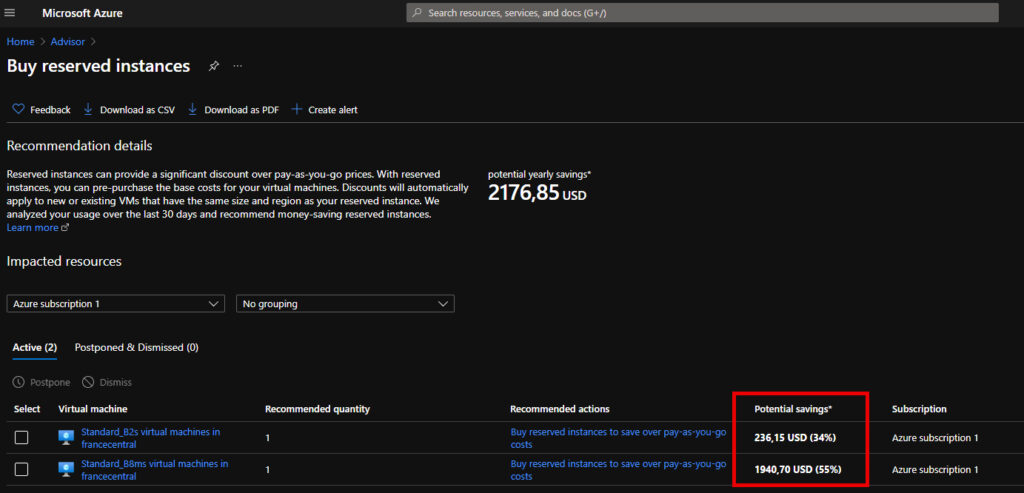
Task: Click the Microsoft Azure logo text
Action: pos(82,13)
